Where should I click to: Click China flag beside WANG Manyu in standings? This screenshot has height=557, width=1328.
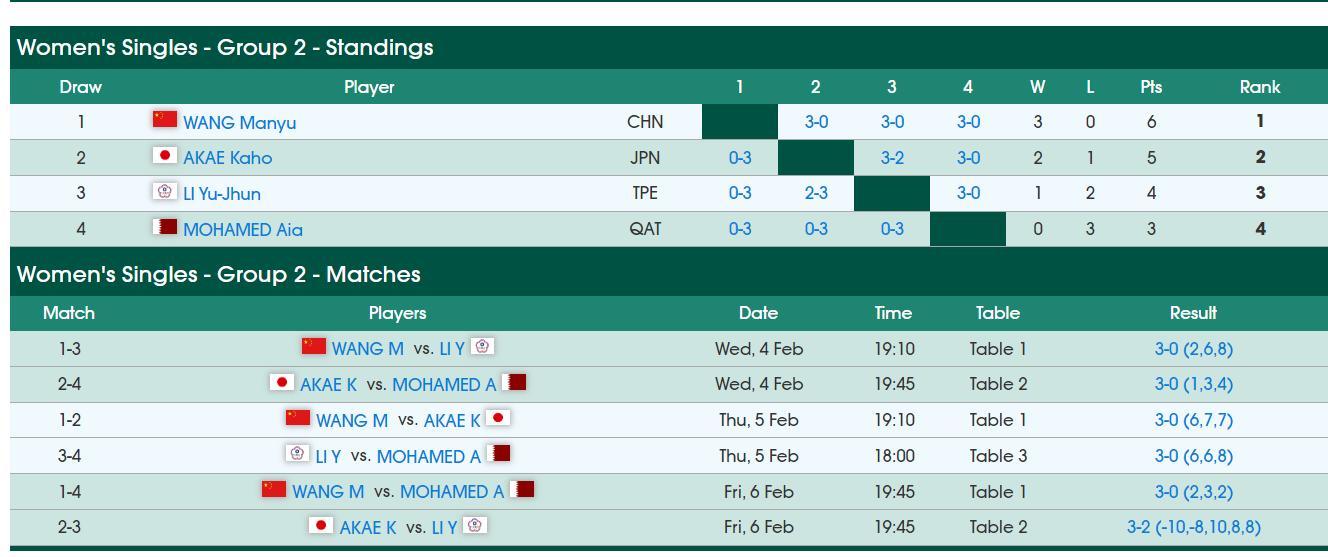click(164, 120)
